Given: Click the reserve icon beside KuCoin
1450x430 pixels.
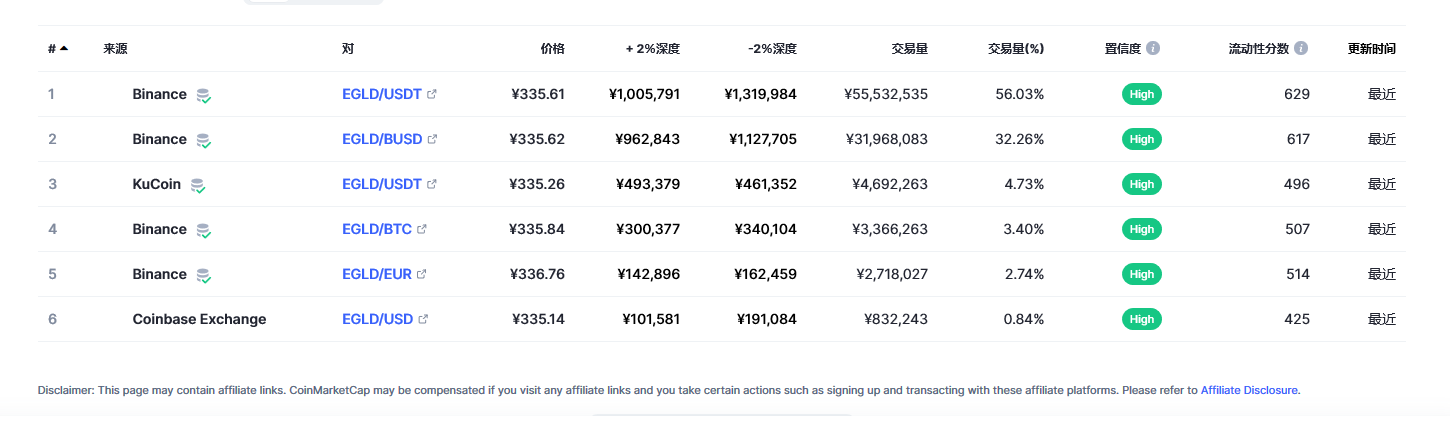Looking at the screenshot, I should click(x=198, y=185).
